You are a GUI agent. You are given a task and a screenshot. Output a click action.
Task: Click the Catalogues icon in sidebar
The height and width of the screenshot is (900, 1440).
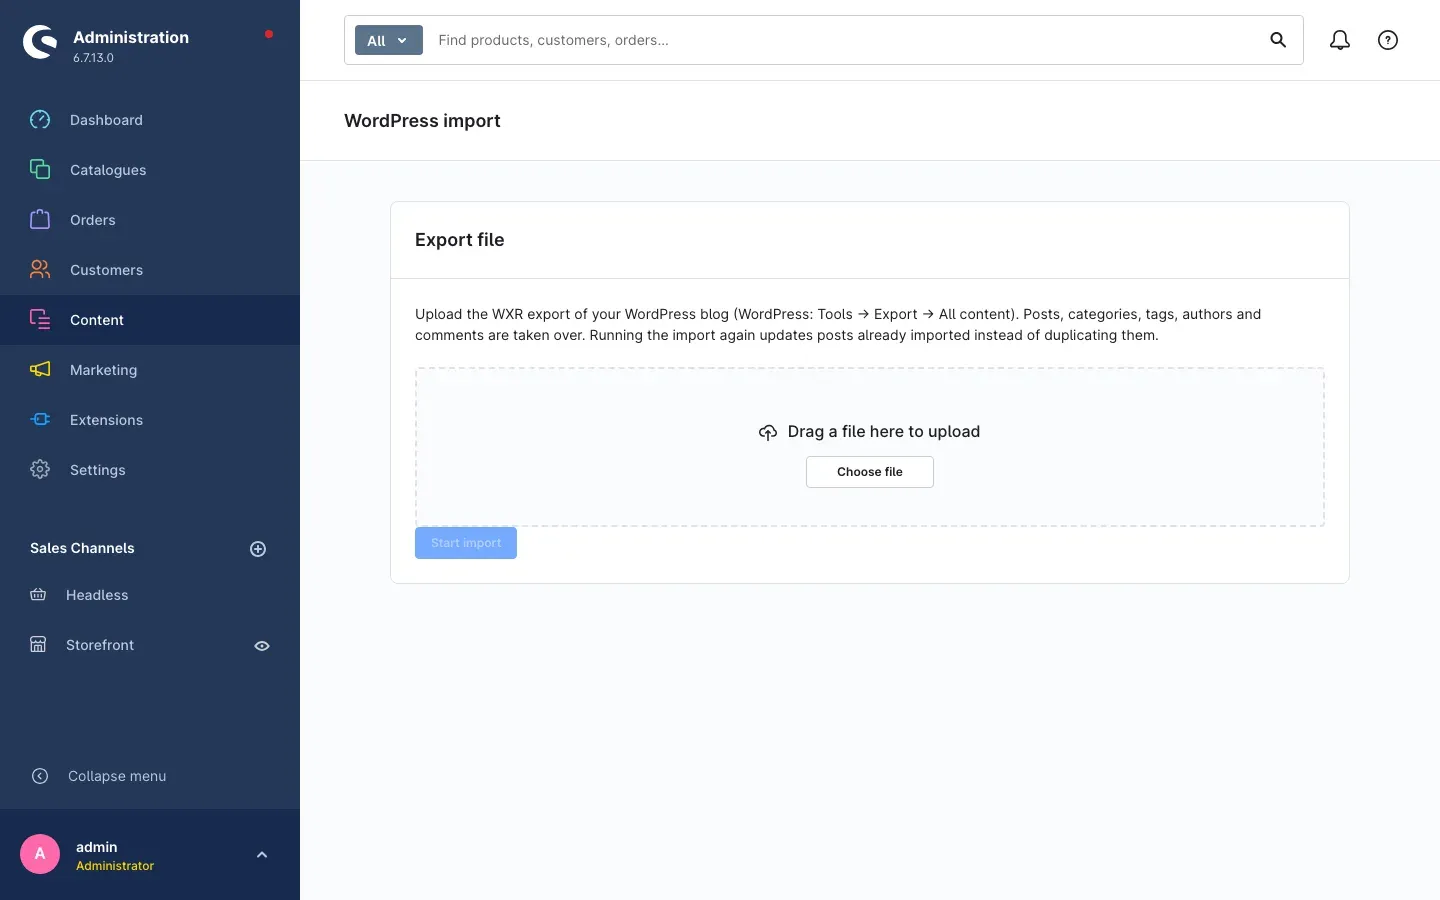(x=40, y=170)
